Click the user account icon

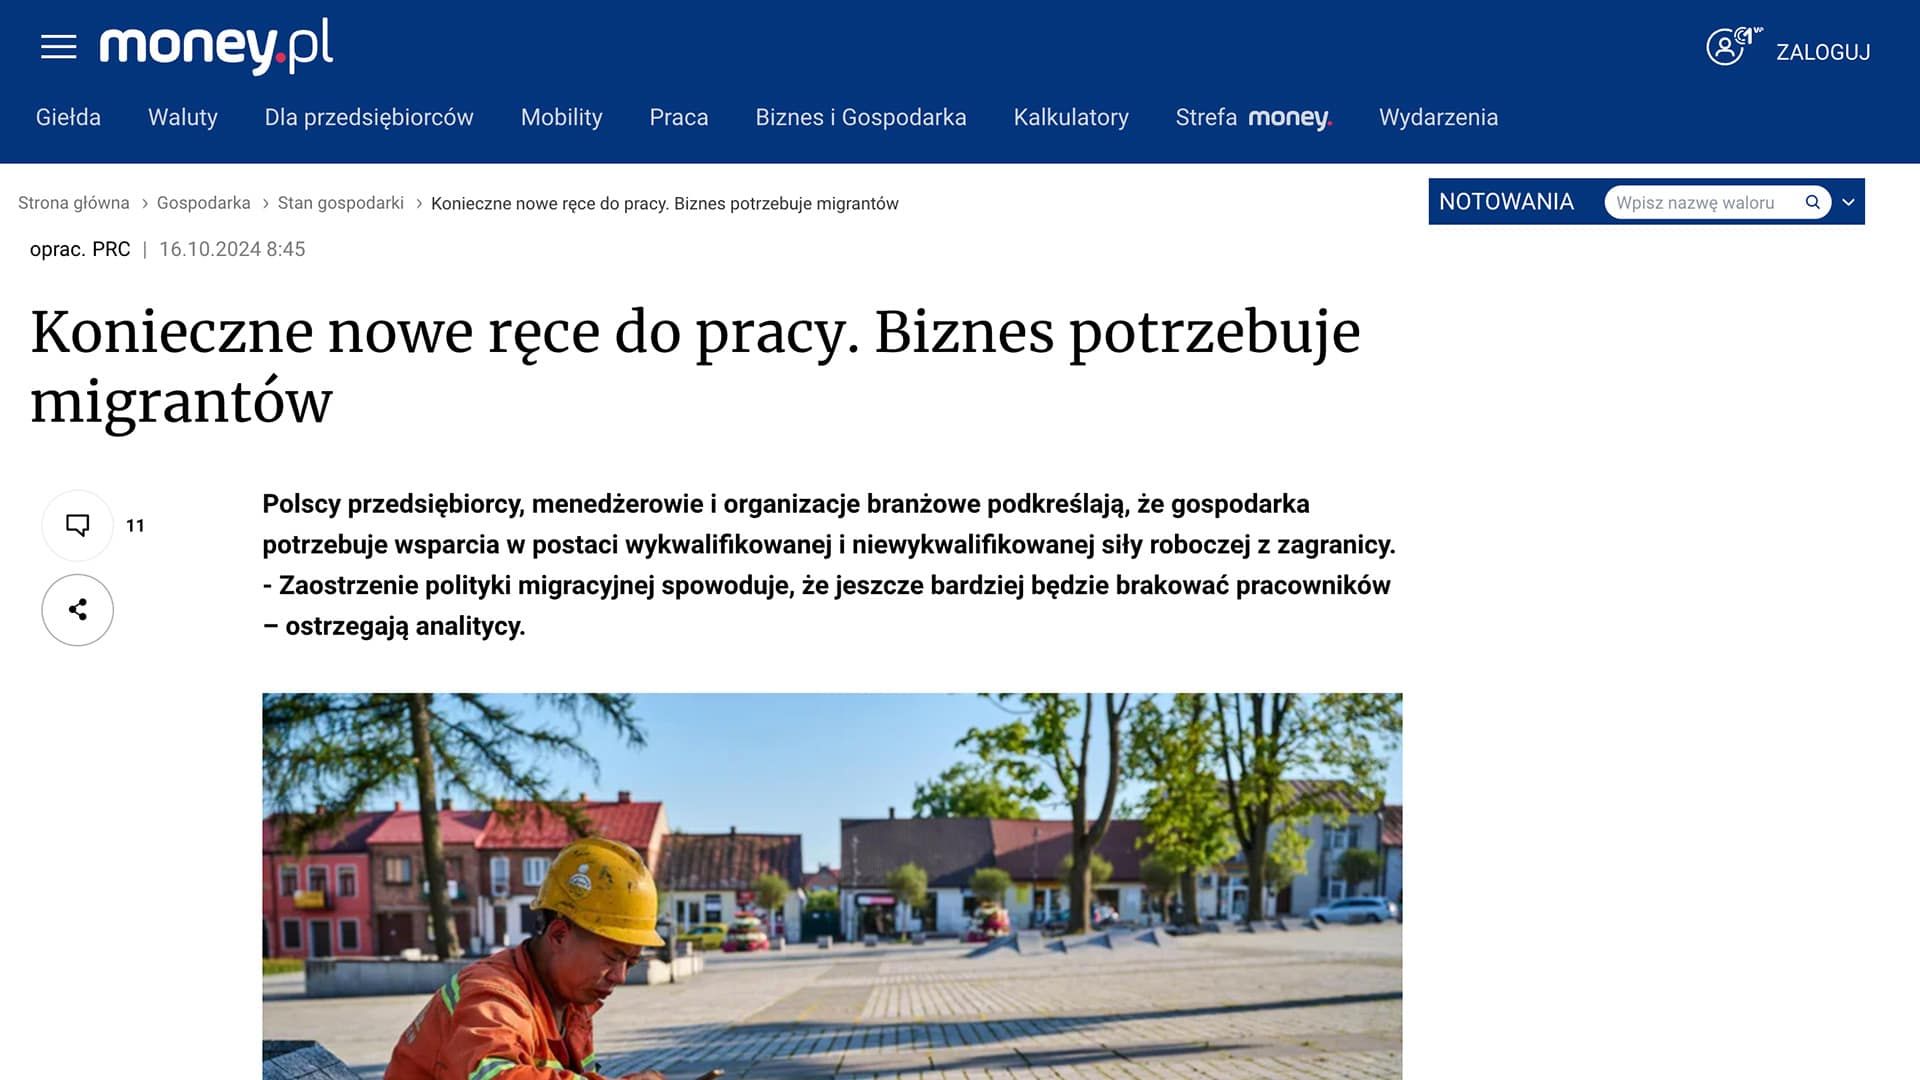pyautogui.click(x=1732, y=47)
